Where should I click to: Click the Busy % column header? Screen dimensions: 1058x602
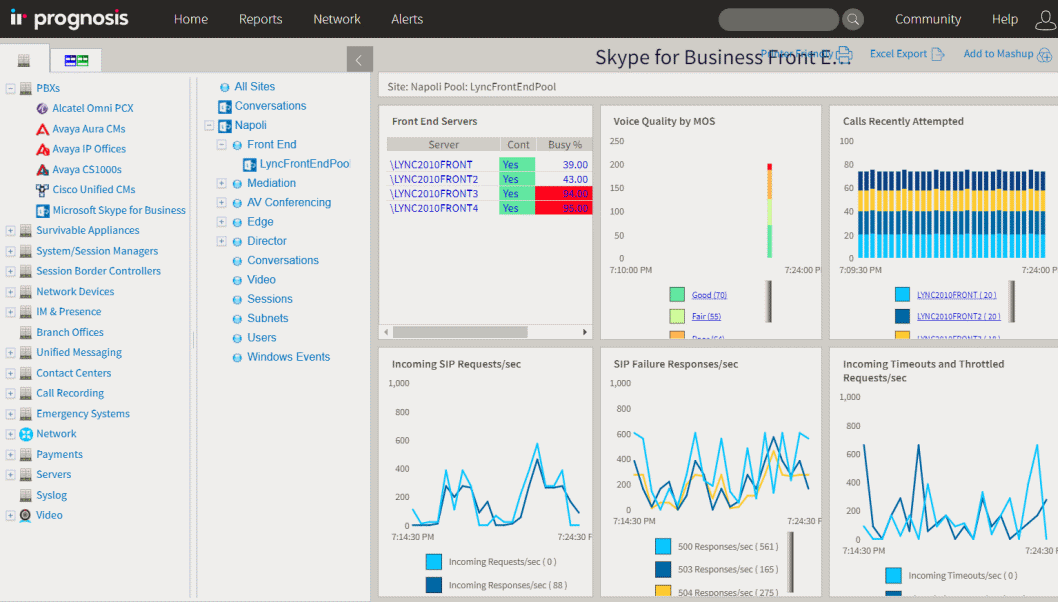pos(565,144)
